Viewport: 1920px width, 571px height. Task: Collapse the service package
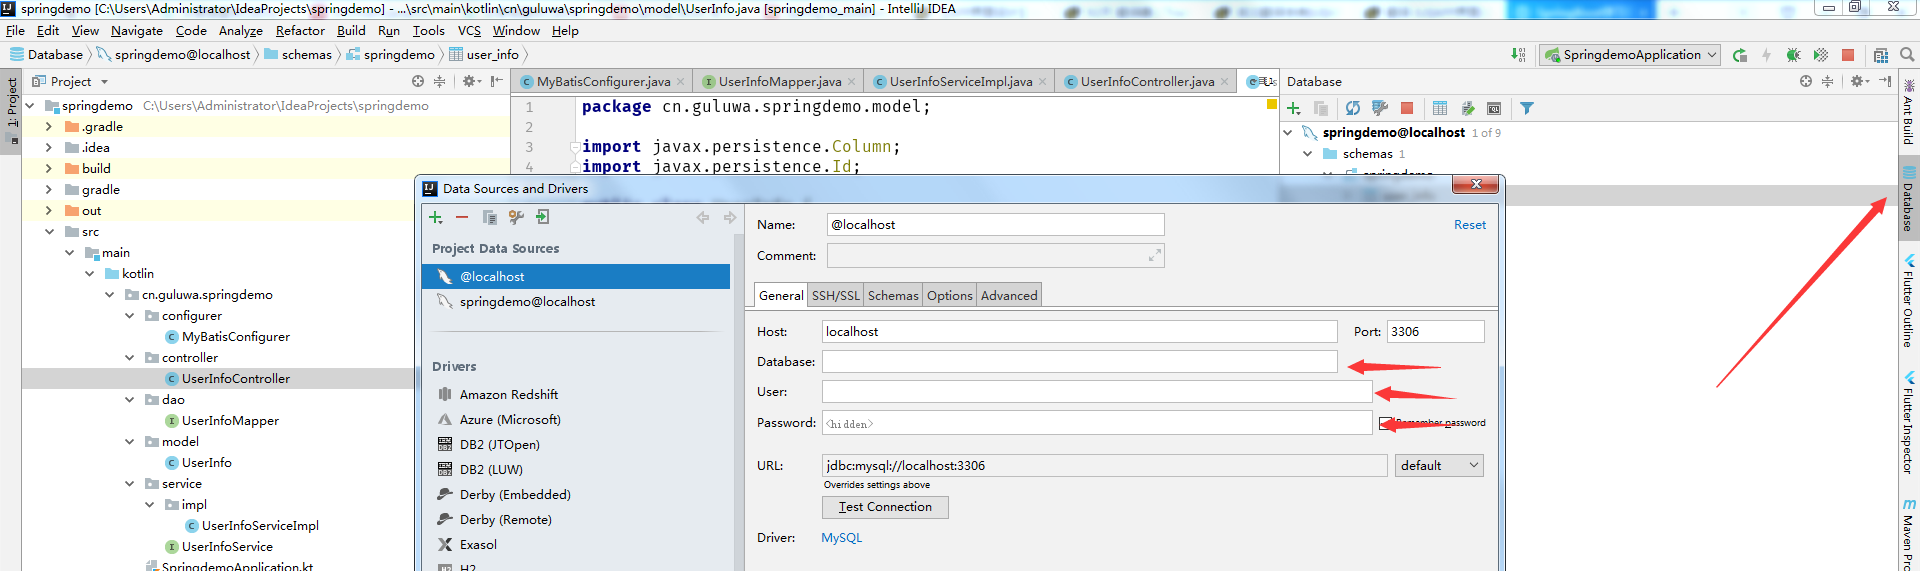pos(129,484)
